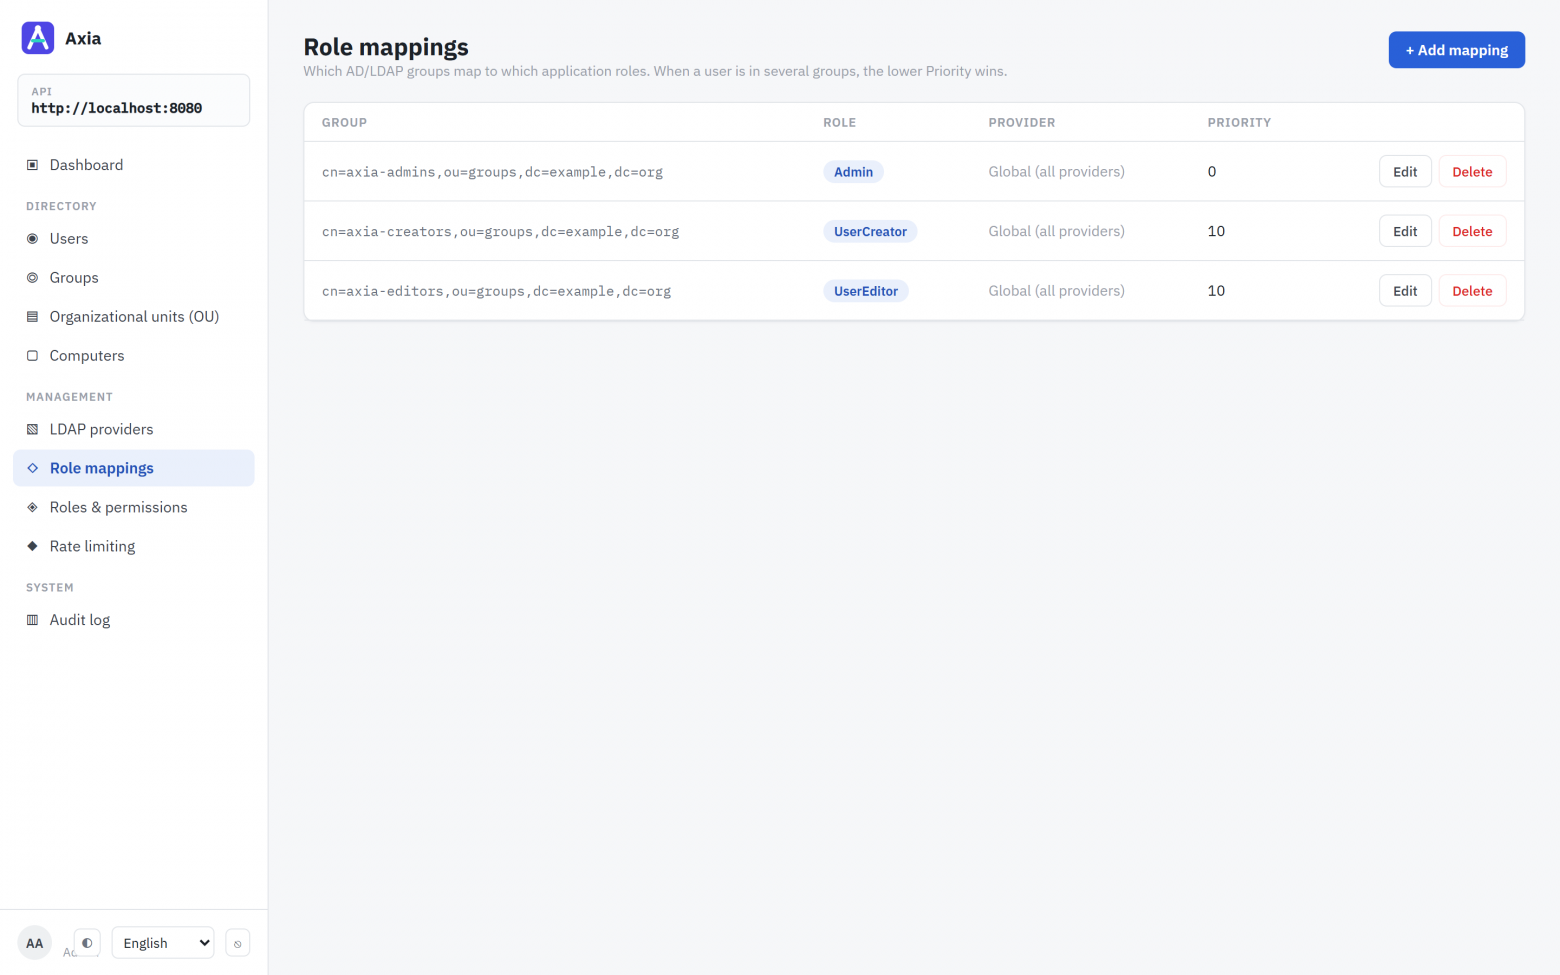The image size is (1560, 975).
Task: Click priority value 0 in the axia-admins row
Action: [1212, 172]
